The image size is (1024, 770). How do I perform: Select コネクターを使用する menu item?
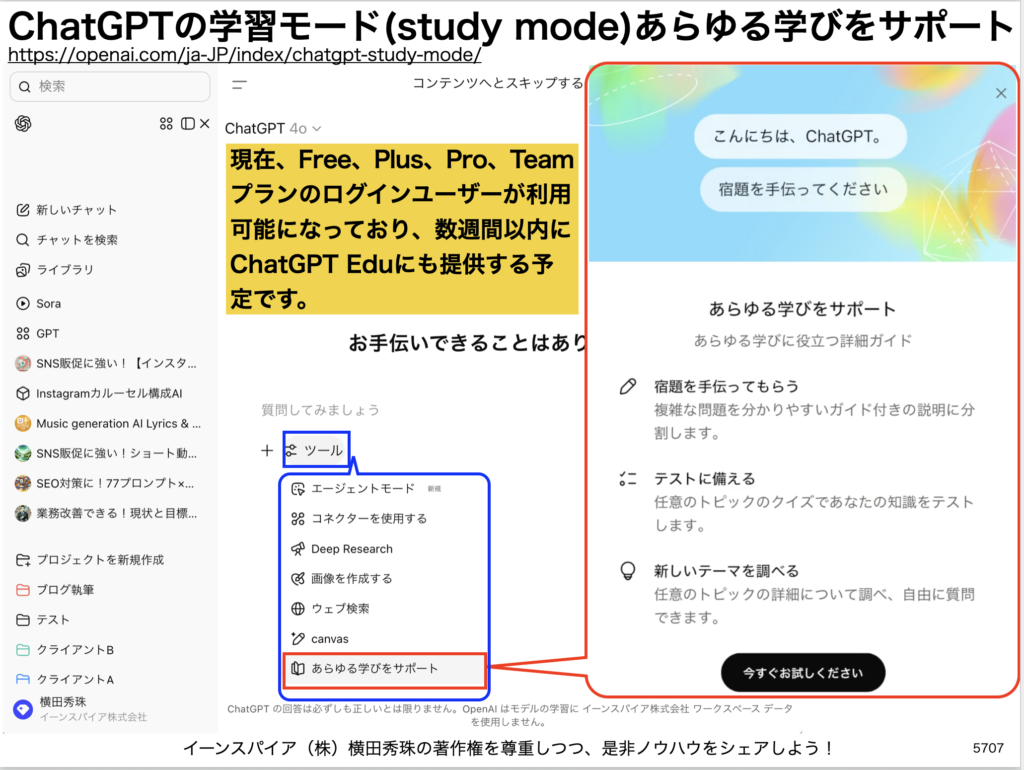[359, 519]
